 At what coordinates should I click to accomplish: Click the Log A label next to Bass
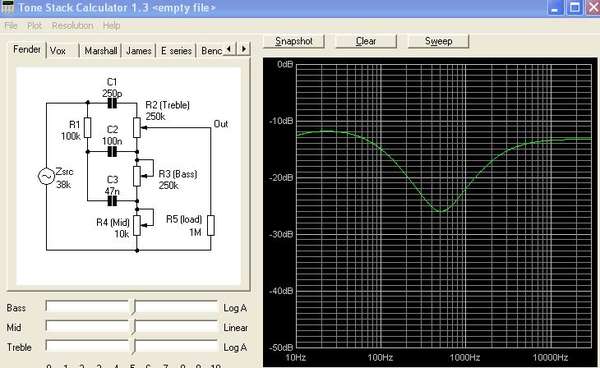click(x=235, y=308)
